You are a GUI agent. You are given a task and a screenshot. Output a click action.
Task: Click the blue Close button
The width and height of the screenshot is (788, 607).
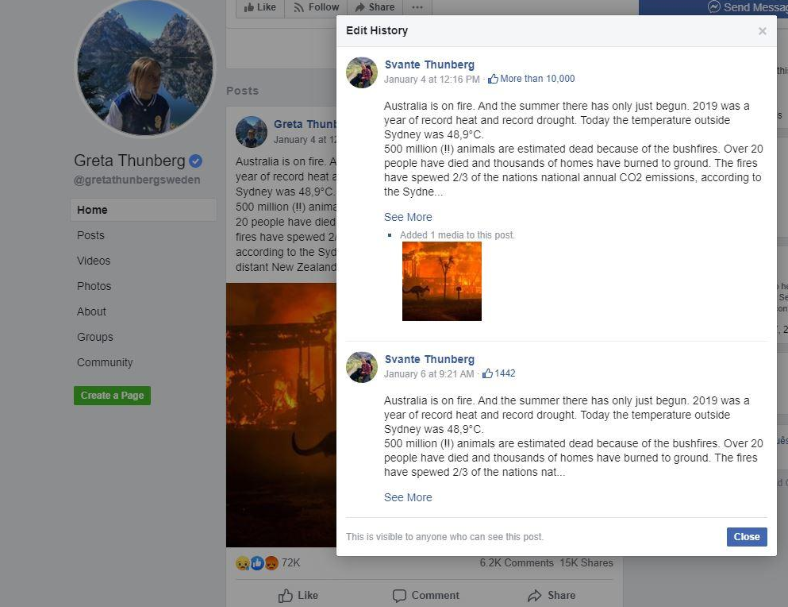[x=746, y=537]
